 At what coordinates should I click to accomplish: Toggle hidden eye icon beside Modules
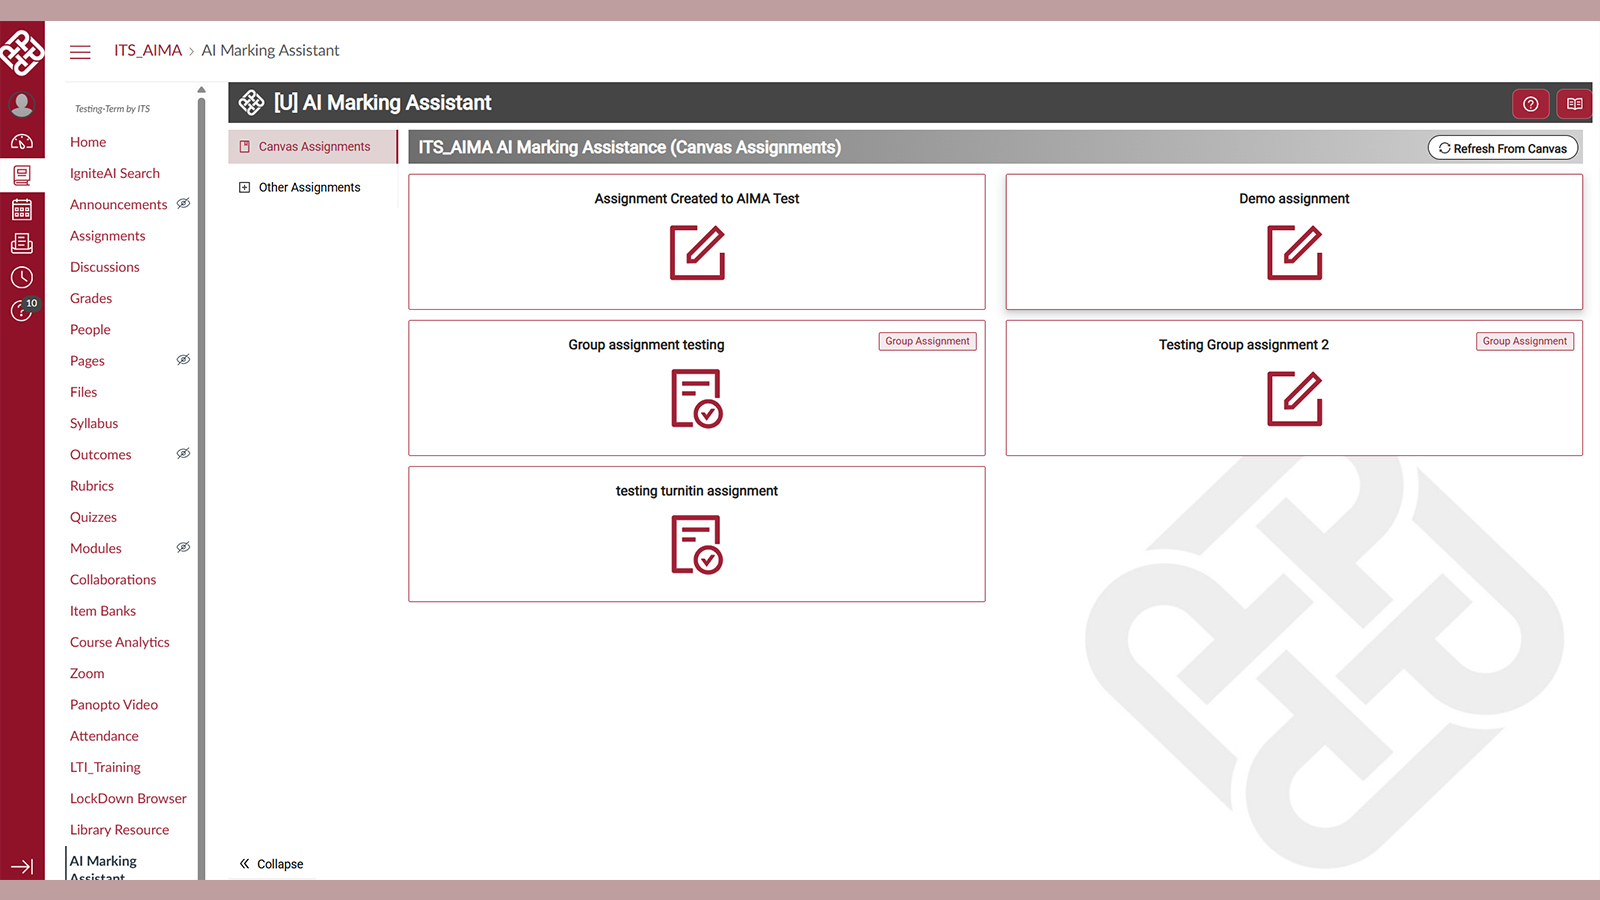(x=183, y=547)
